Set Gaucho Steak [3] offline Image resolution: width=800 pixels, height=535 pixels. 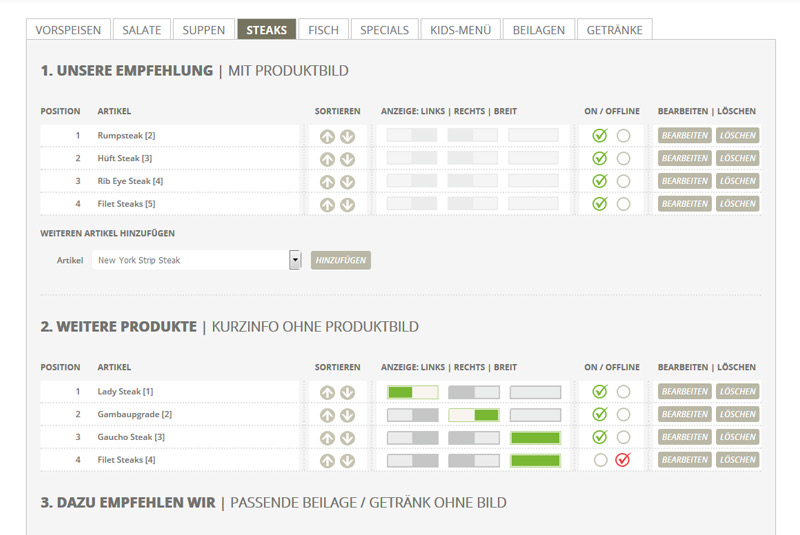point(623,437)
